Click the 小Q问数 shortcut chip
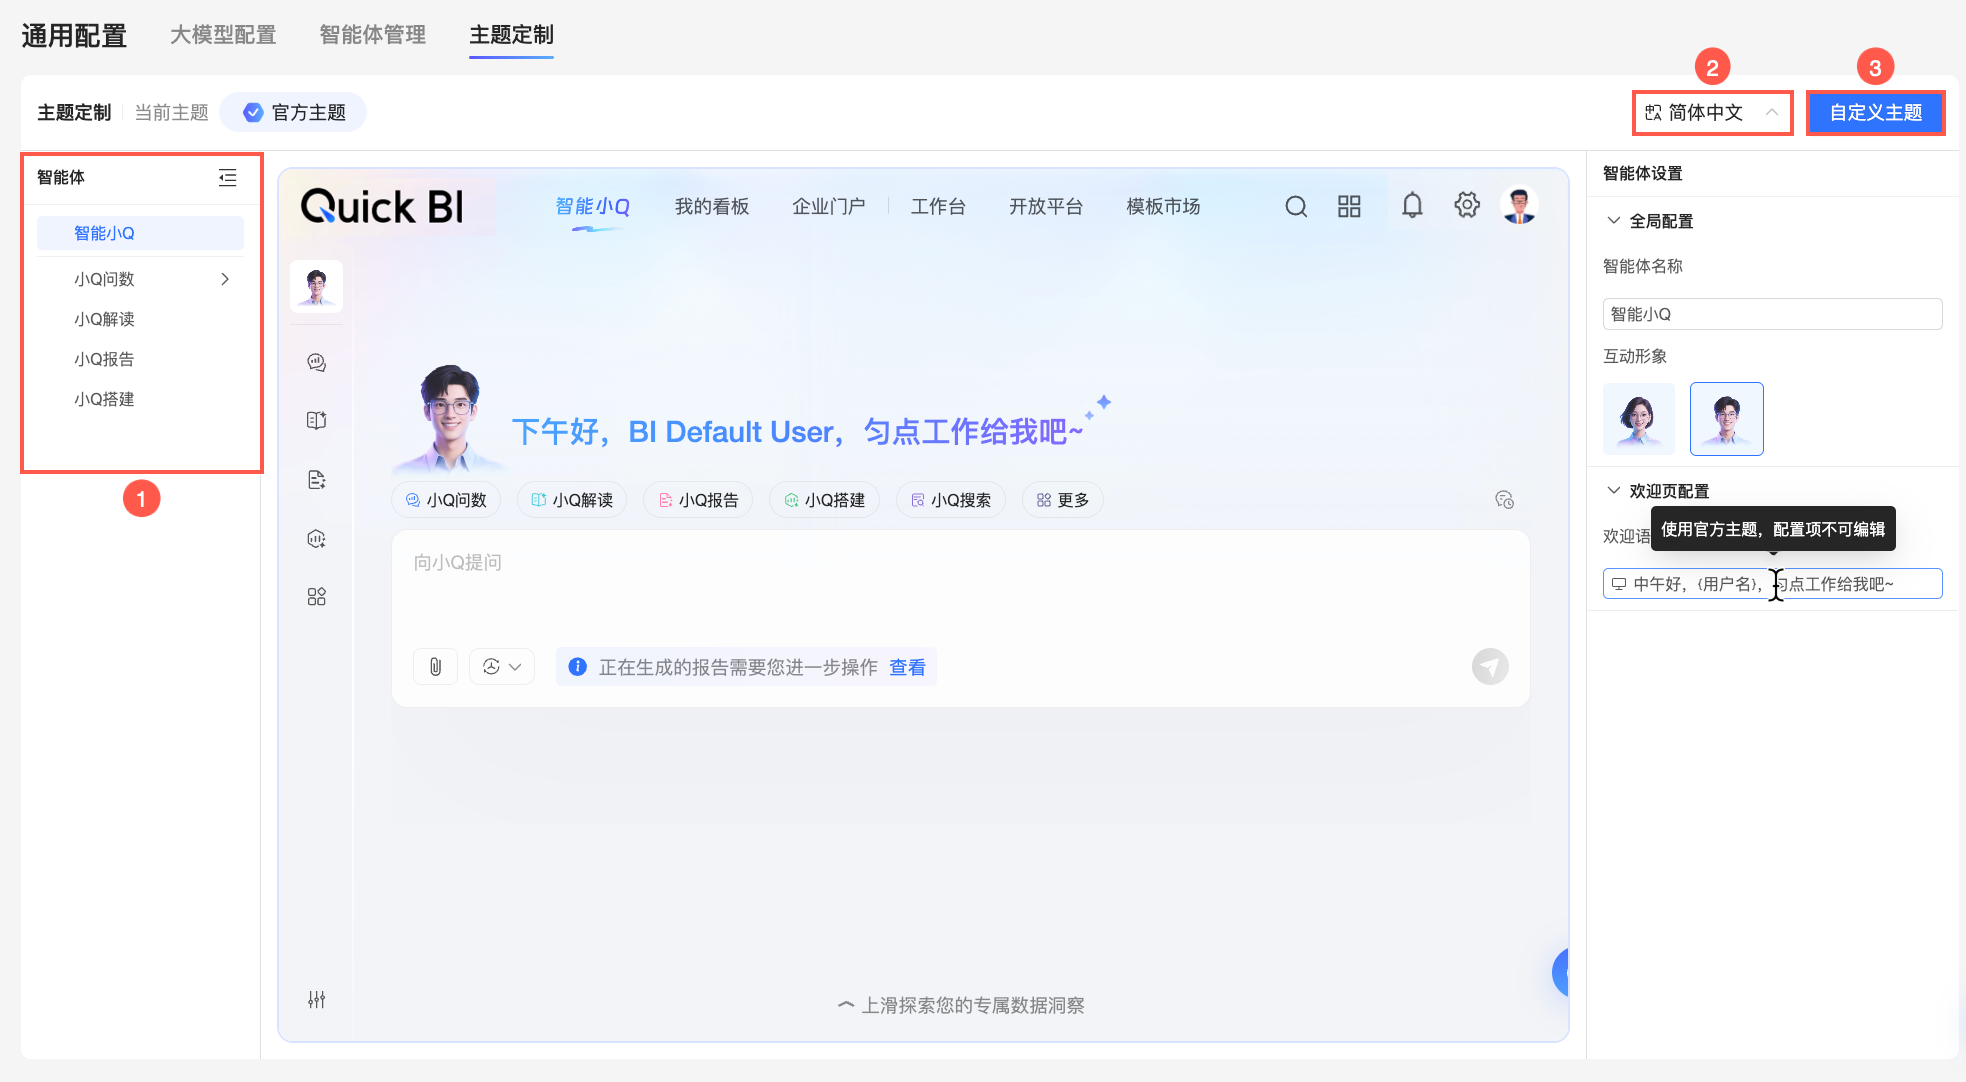This screenshot has height=1082, width=1966. (x=446, y=500)
